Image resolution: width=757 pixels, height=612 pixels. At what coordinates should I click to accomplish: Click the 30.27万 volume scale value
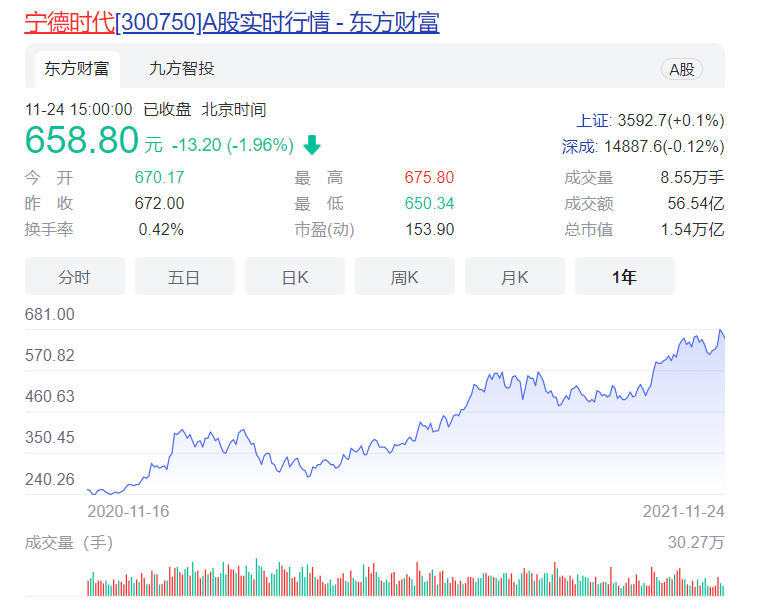[x=696, y=542]
